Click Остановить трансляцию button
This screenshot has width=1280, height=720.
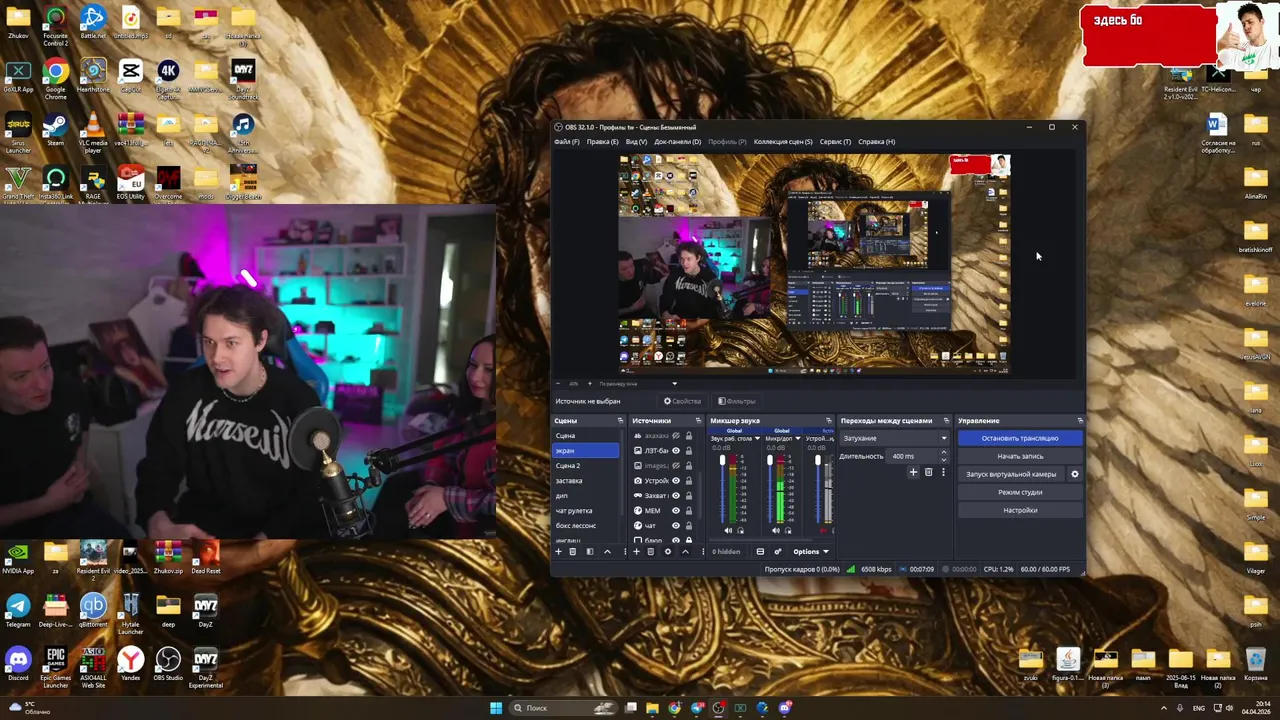tap(1020, 438)
